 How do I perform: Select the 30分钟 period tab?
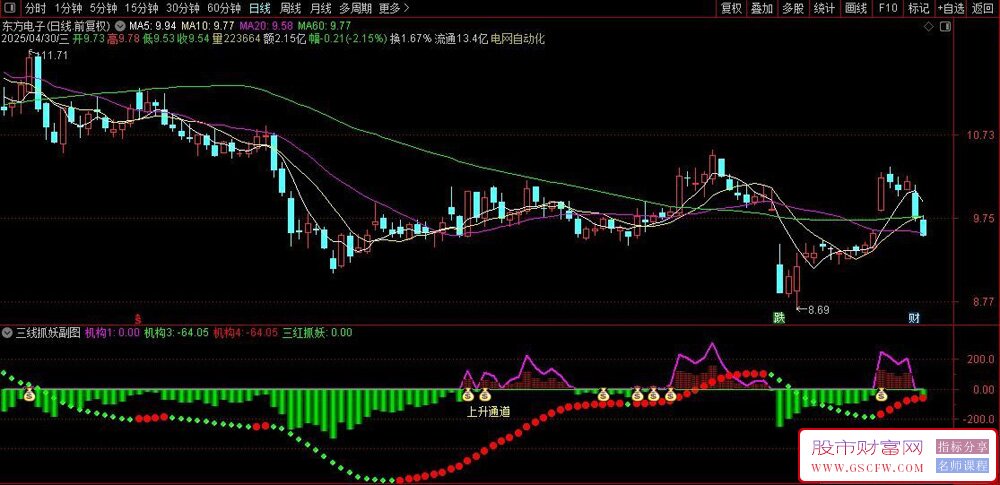point(183,8)
